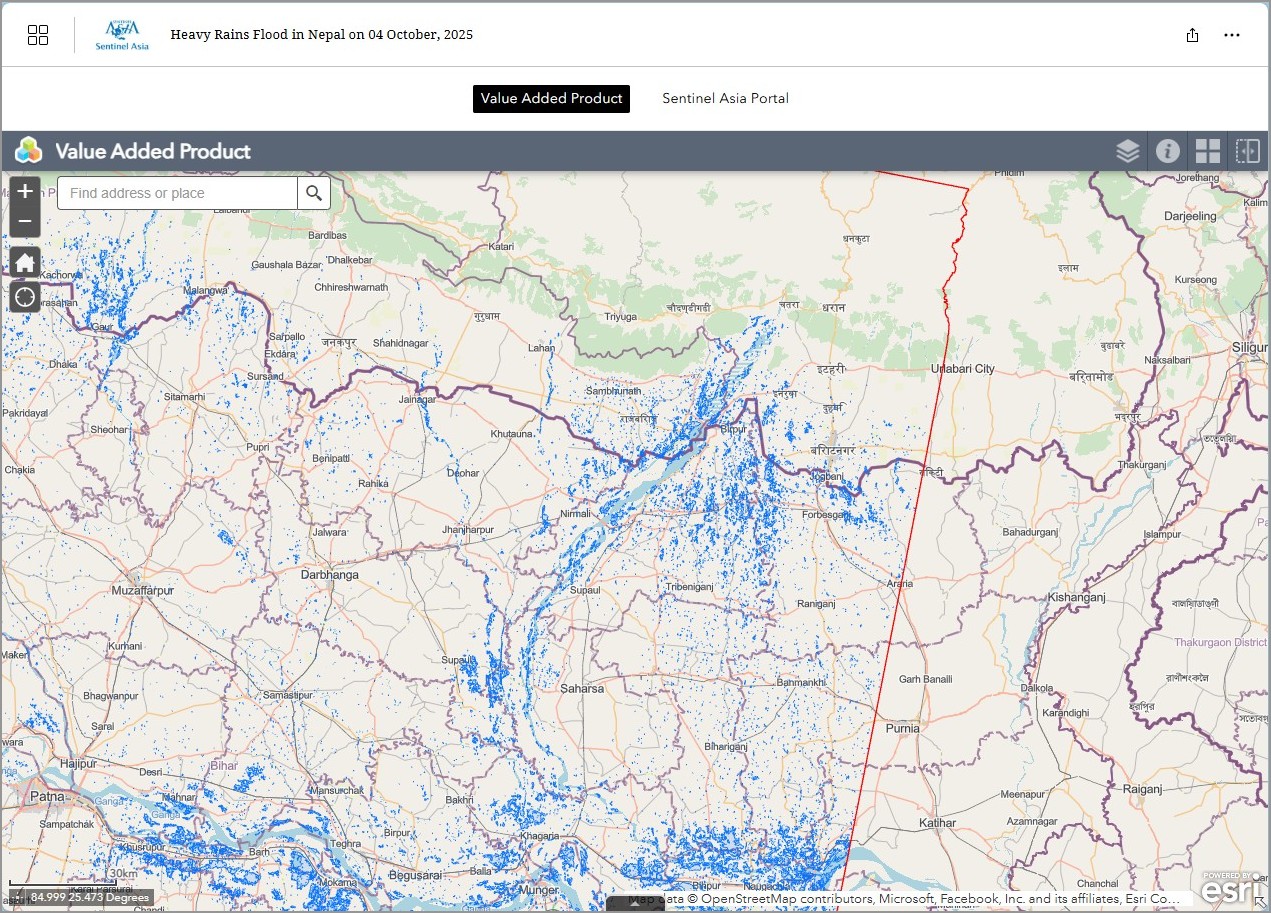The image size is (1271, 913).
Task: Toggle the overview map corner arrow
Action: point(1259,902)
